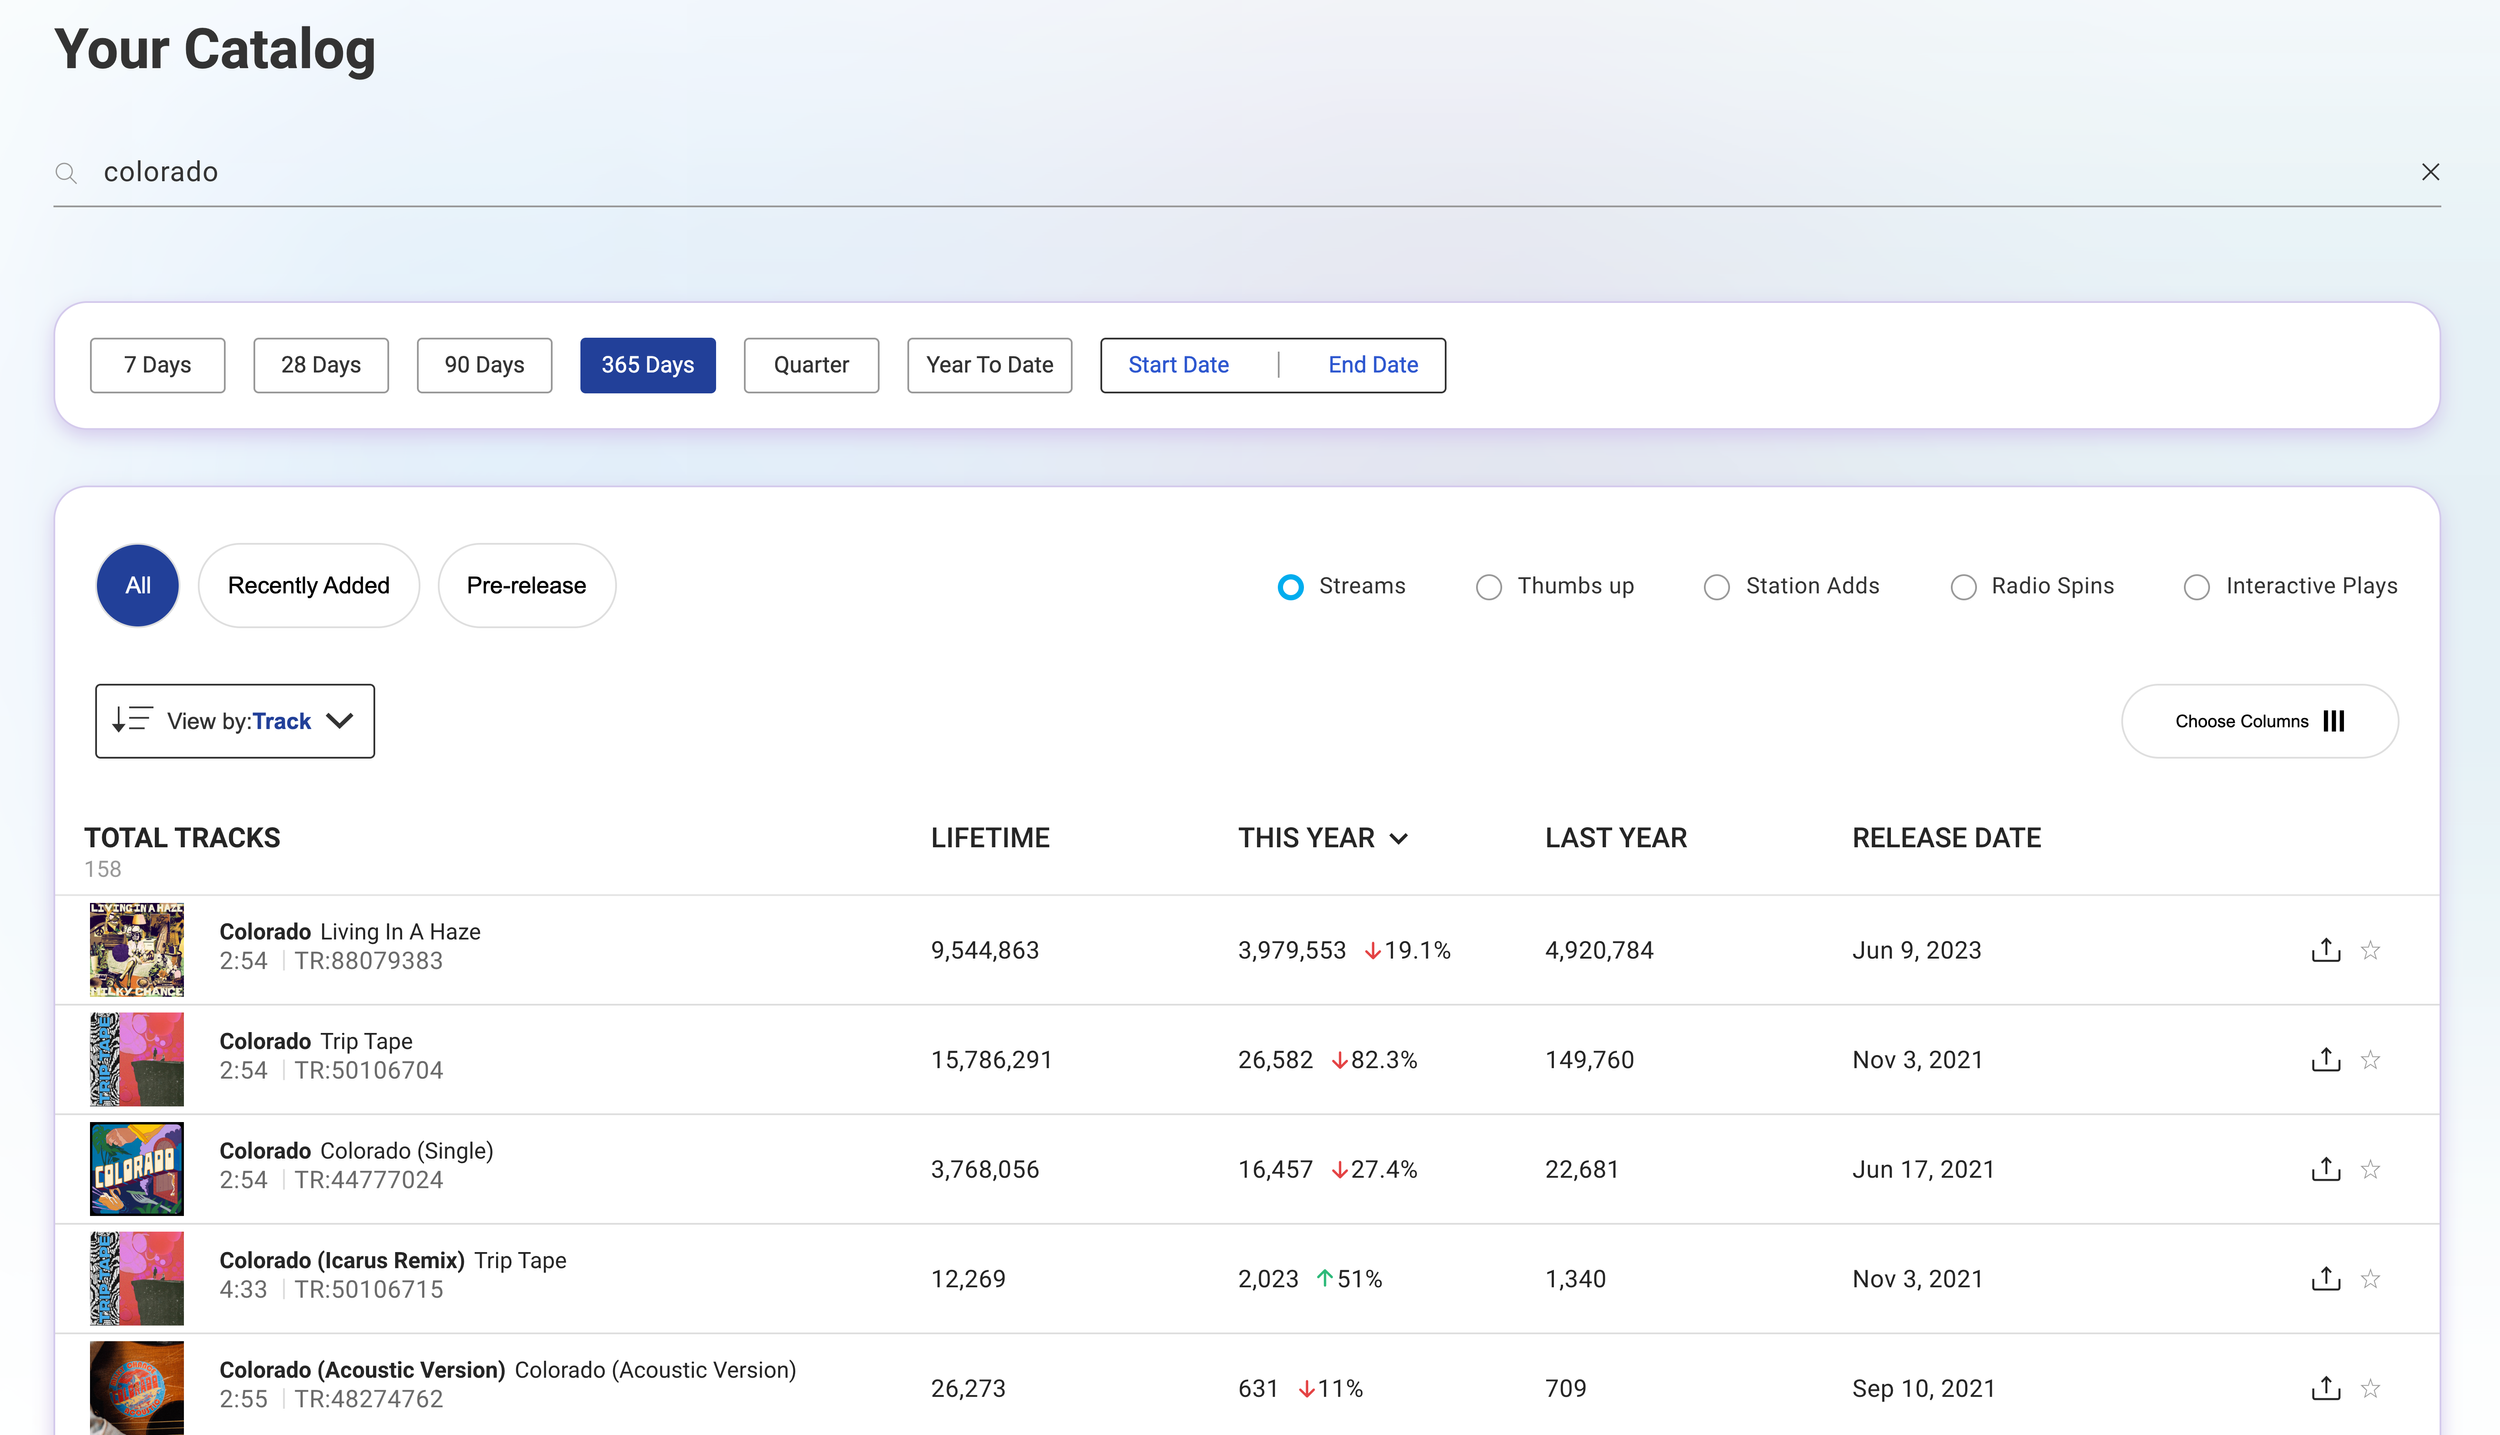Share the Colorado (Acoustic Version) track
Viewport: 2500px width, 1435px height.
click(2325, 1388)
